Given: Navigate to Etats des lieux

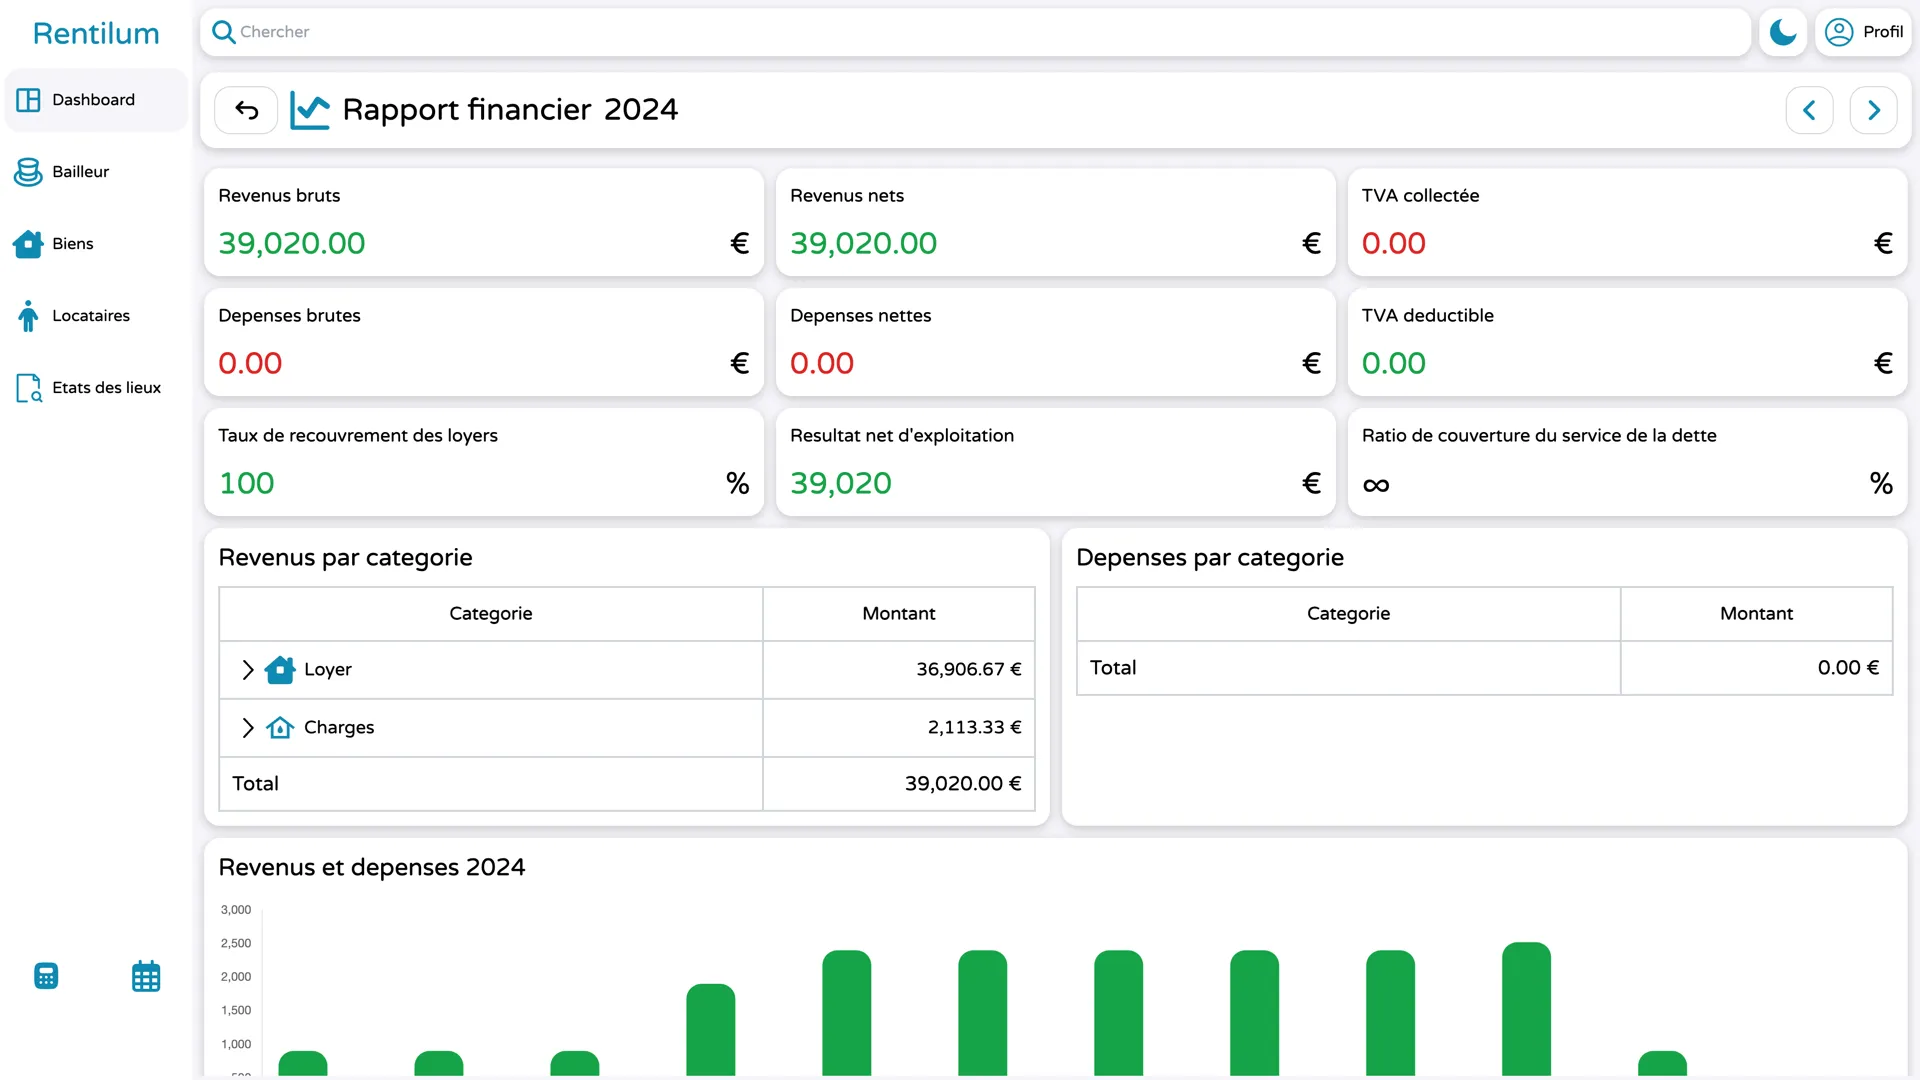Looking at the screenshot, I should [96, 388].
